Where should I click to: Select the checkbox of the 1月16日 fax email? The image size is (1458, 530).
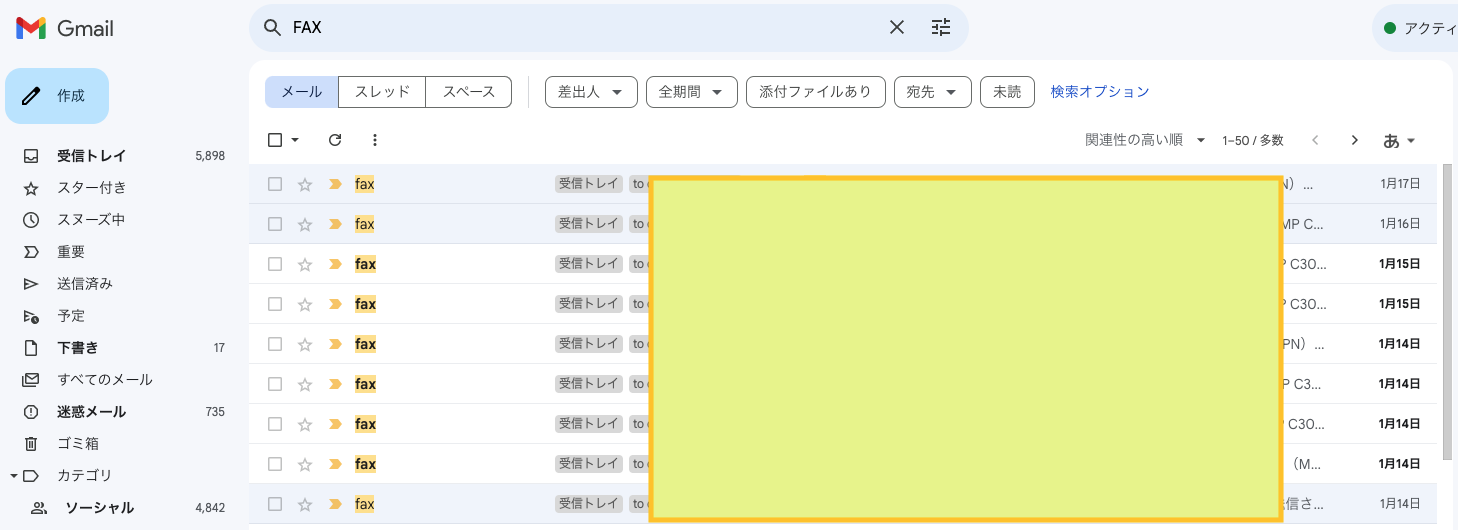[x=275, y=224]
